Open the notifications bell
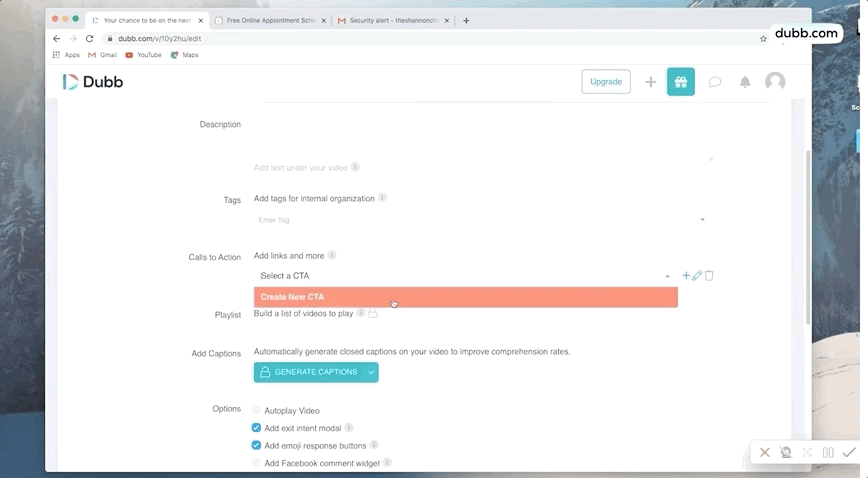 [x=745, y=82]
